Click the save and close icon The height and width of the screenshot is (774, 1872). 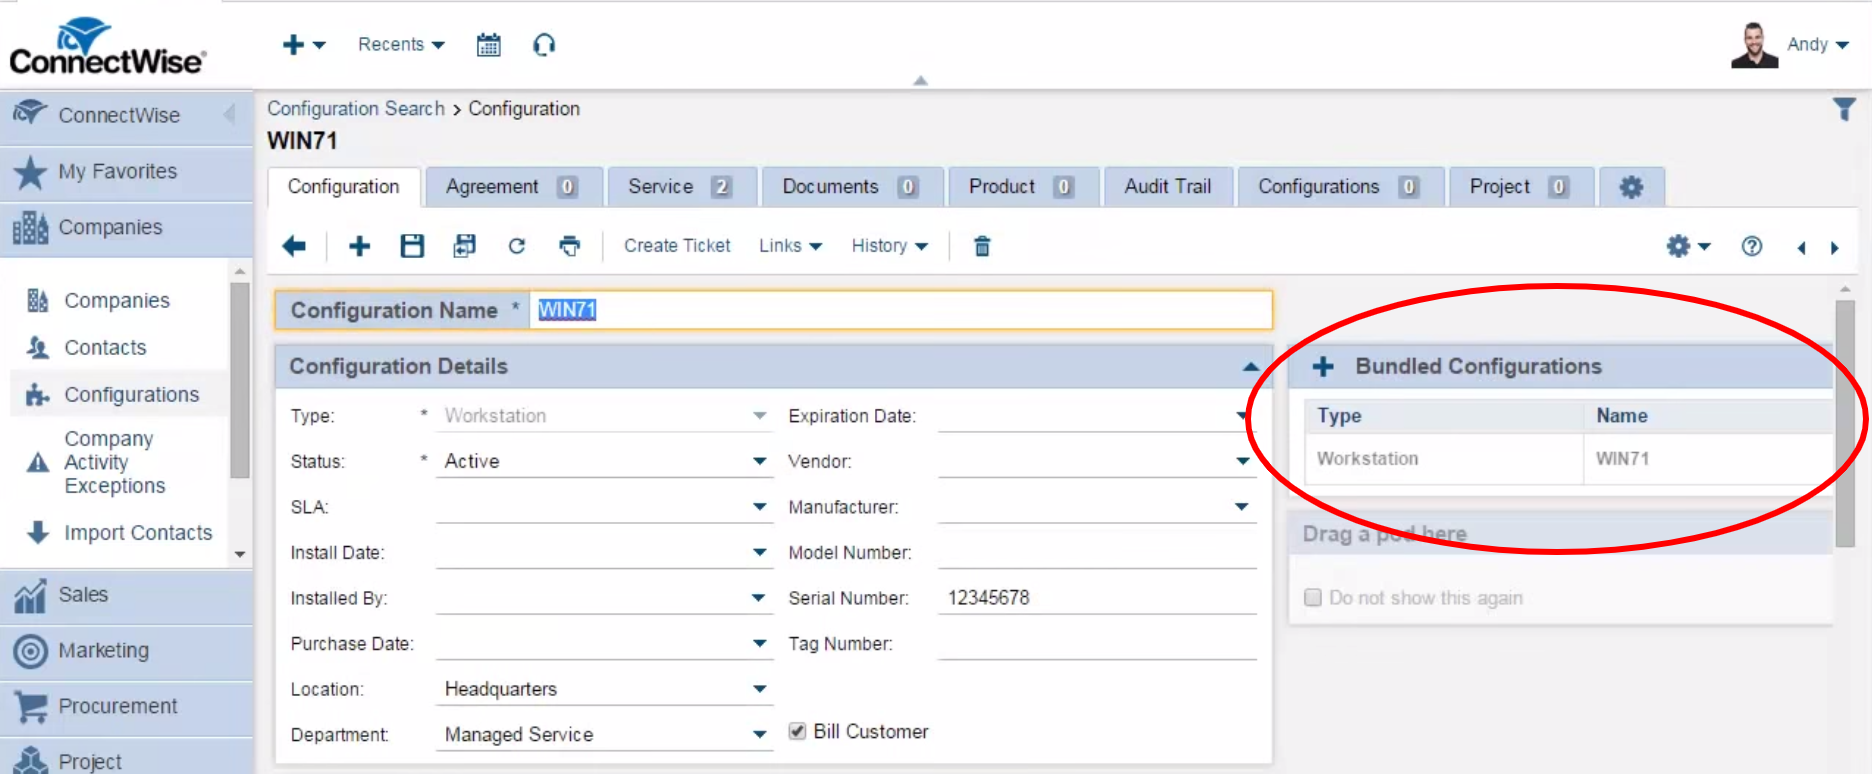464,246
